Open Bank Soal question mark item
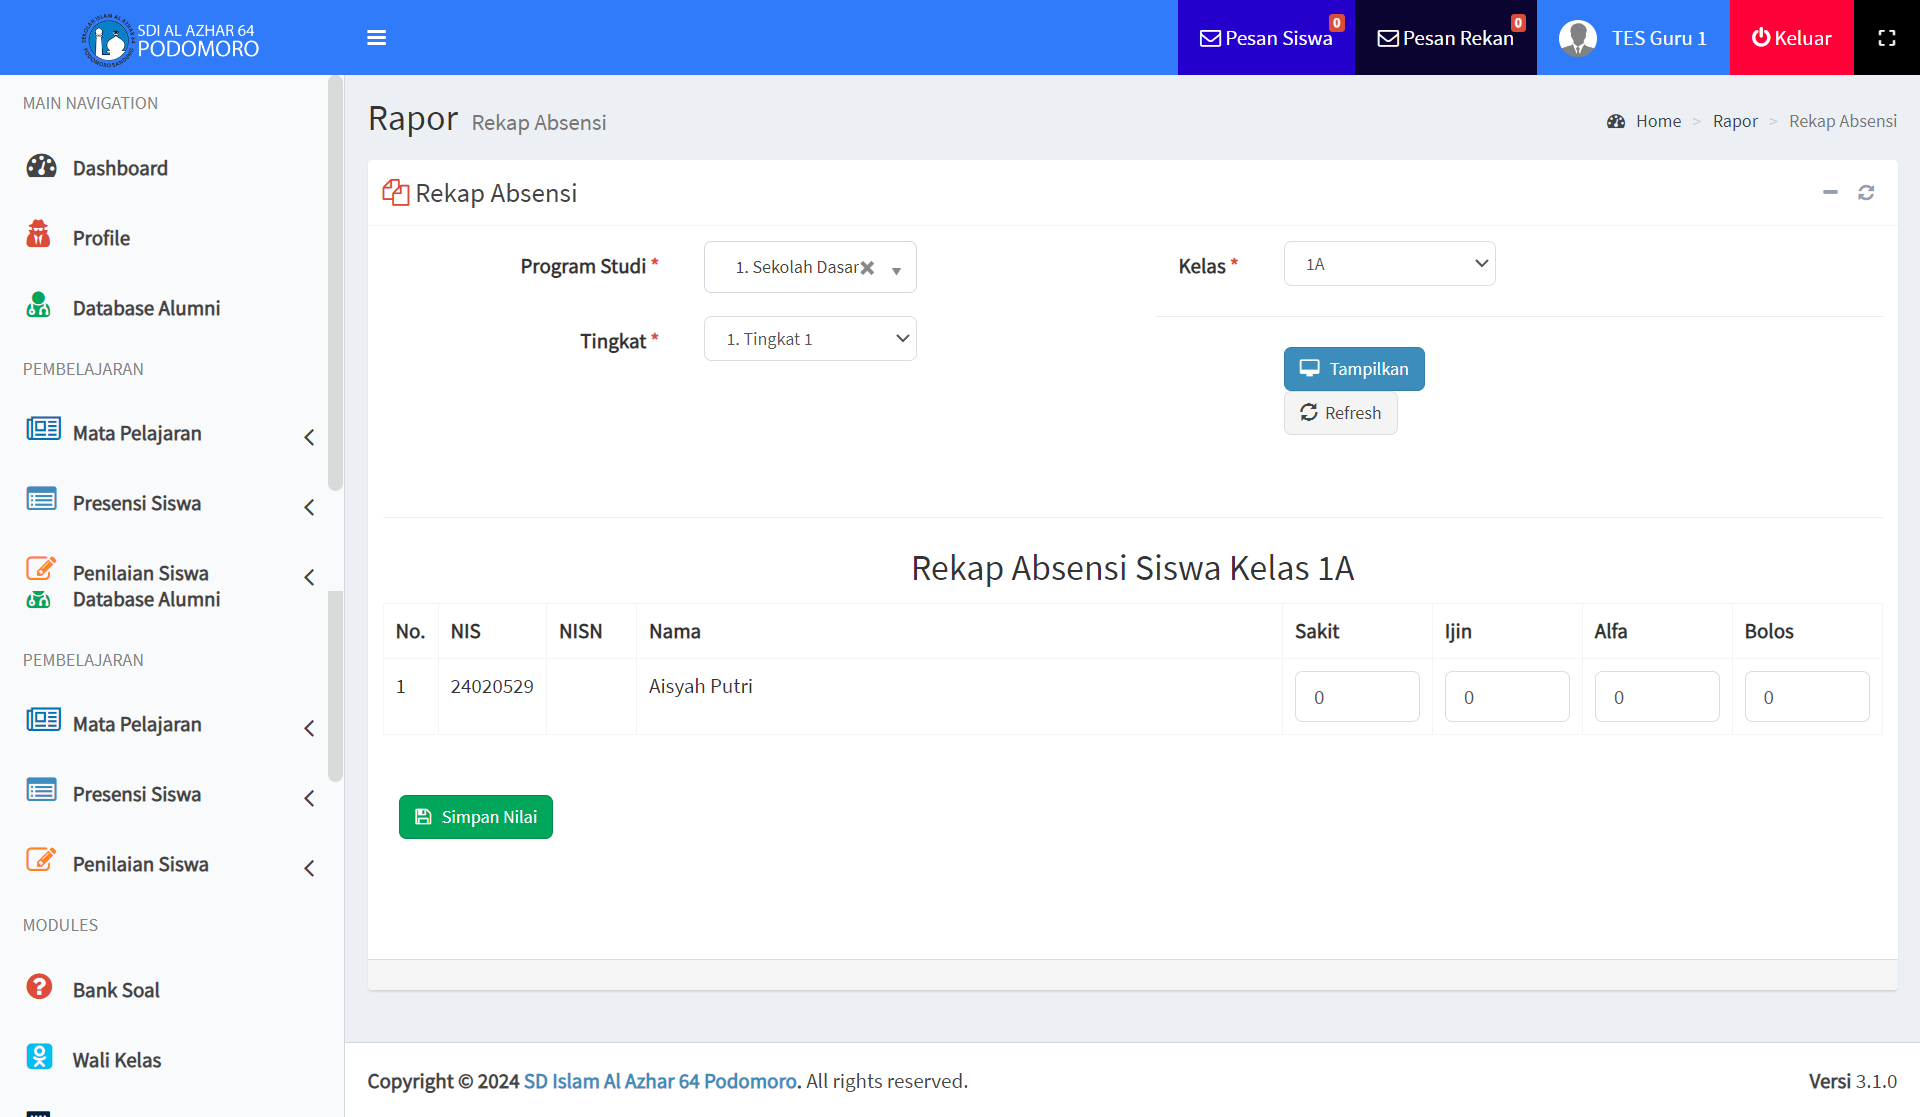 tap(115, 990)
